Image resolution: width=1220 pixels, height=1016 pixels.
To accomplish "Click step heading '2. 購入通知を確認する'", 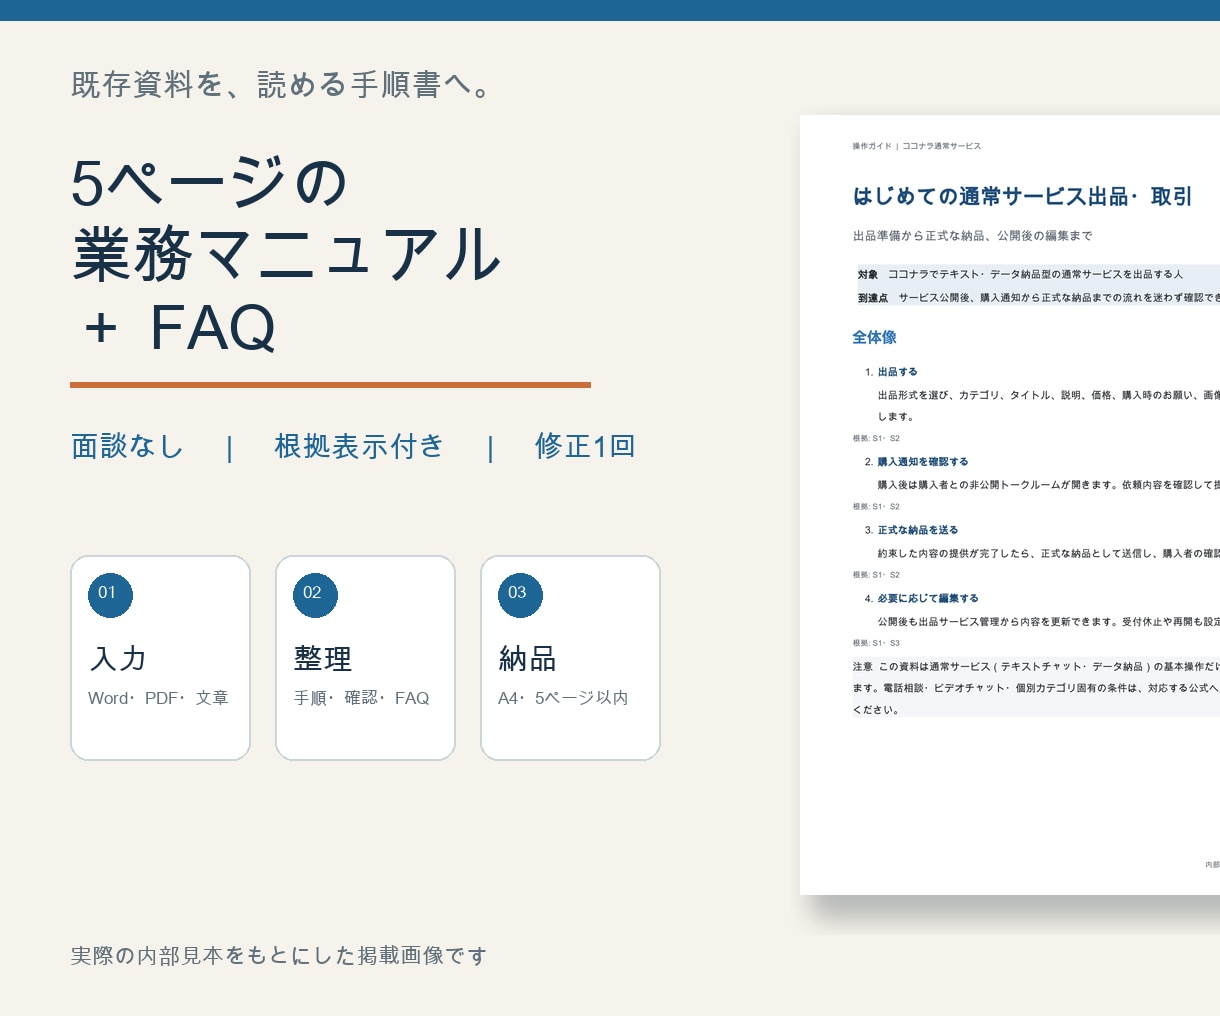I will coord(916,462).
